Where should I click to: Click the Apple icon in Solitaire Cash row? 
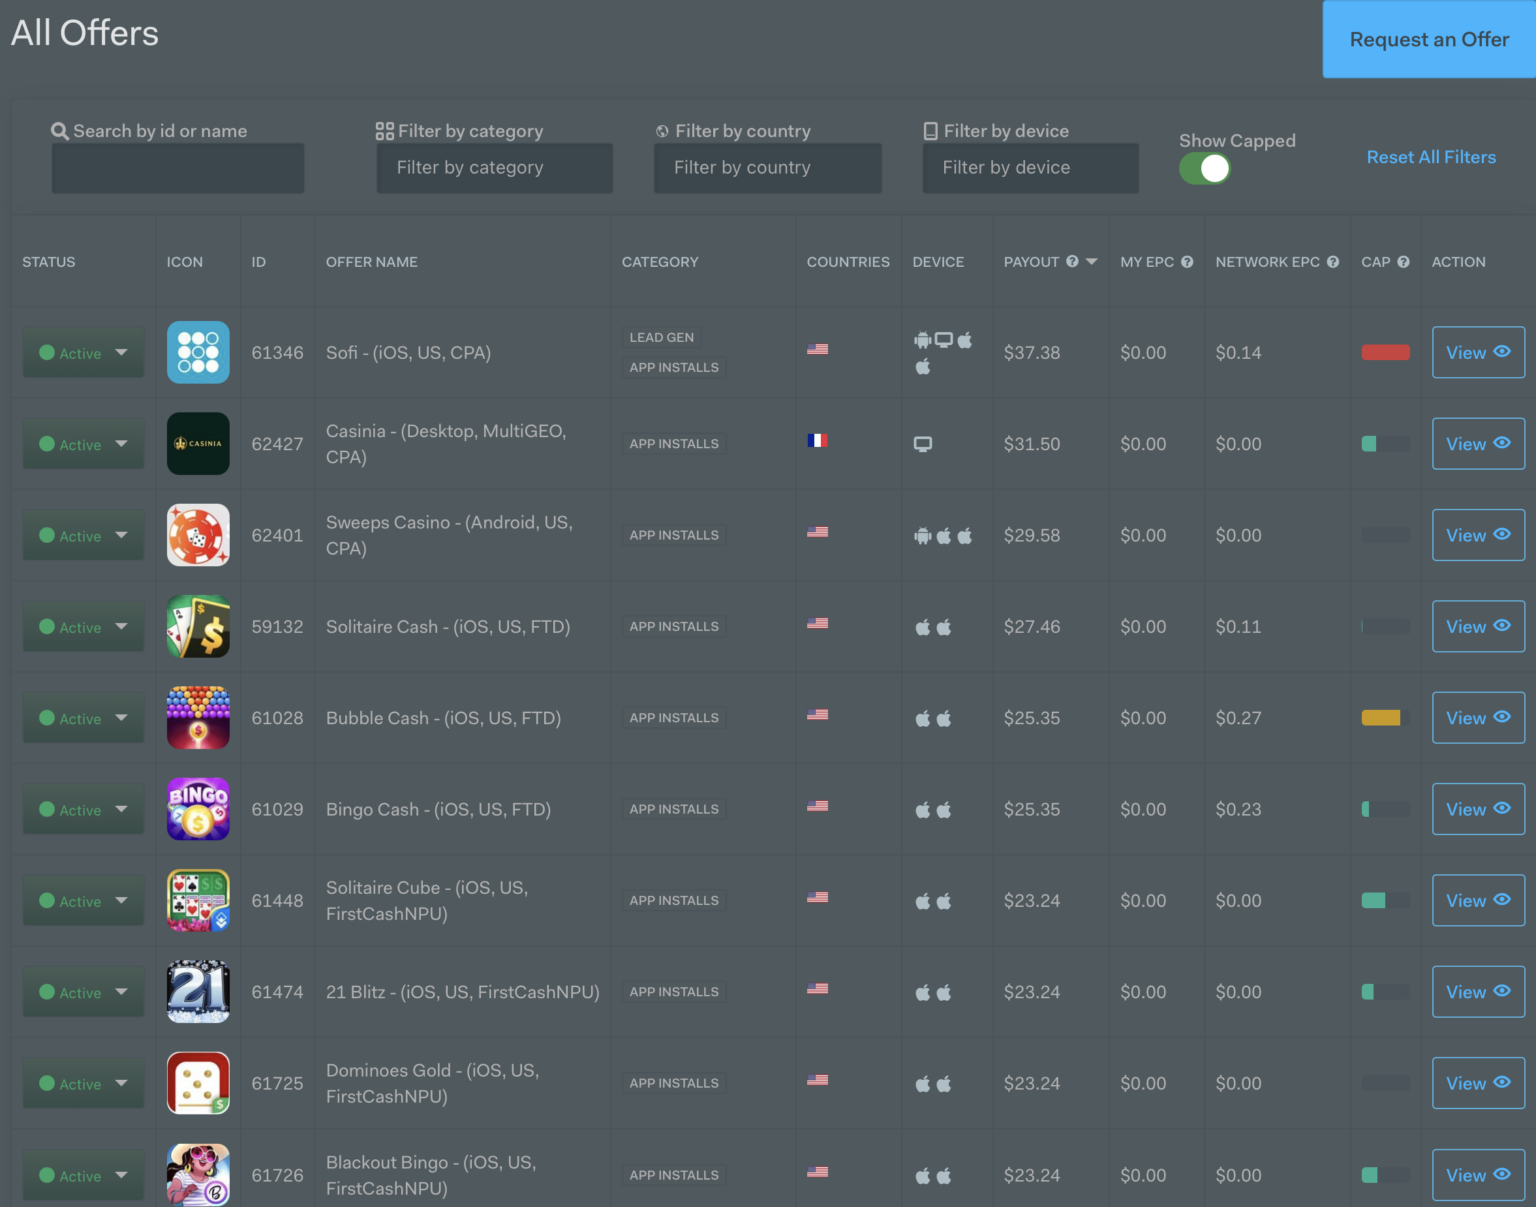click(922, 626)
